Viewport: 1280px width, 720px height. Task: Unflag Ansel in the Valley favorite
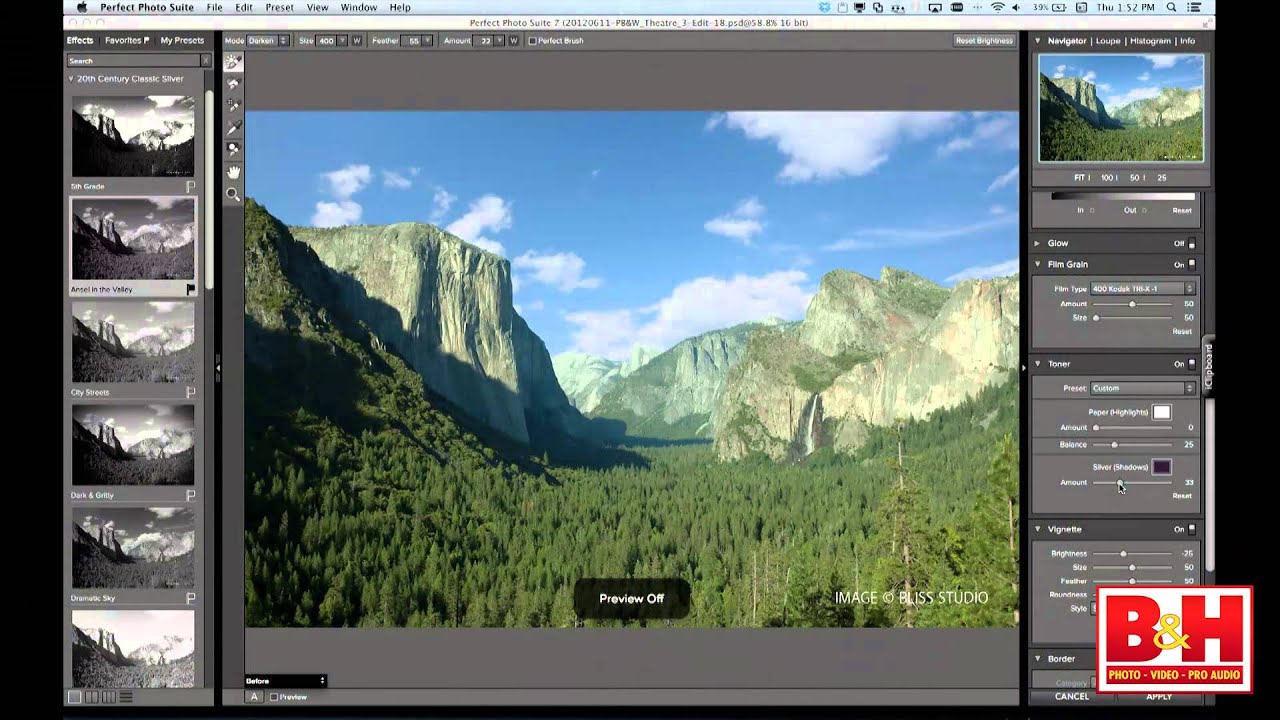coord(190,289)
